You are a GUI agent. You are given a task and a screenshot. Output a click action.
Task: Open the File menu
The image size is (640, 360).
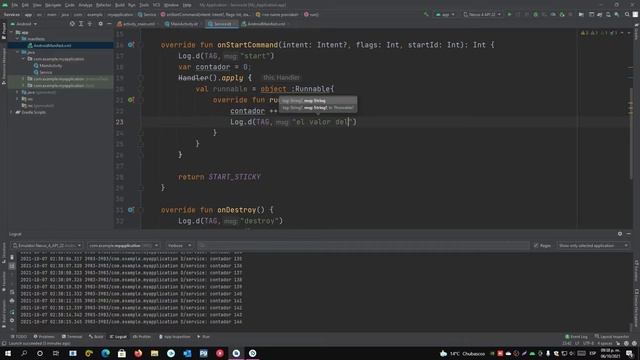[15, 5]
